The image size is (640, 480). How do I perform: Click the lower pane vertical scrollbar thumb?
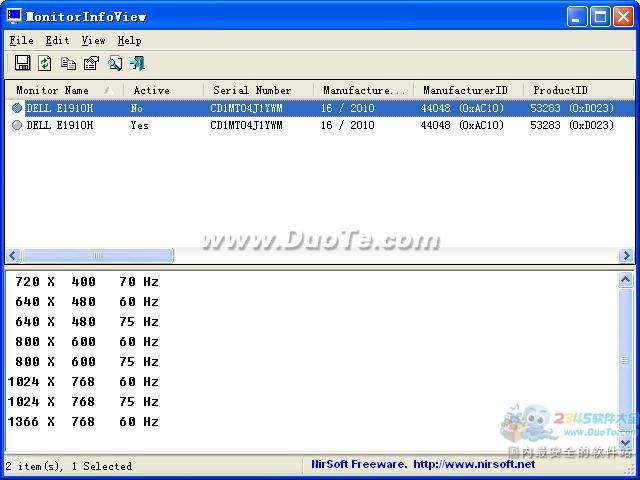626,361
